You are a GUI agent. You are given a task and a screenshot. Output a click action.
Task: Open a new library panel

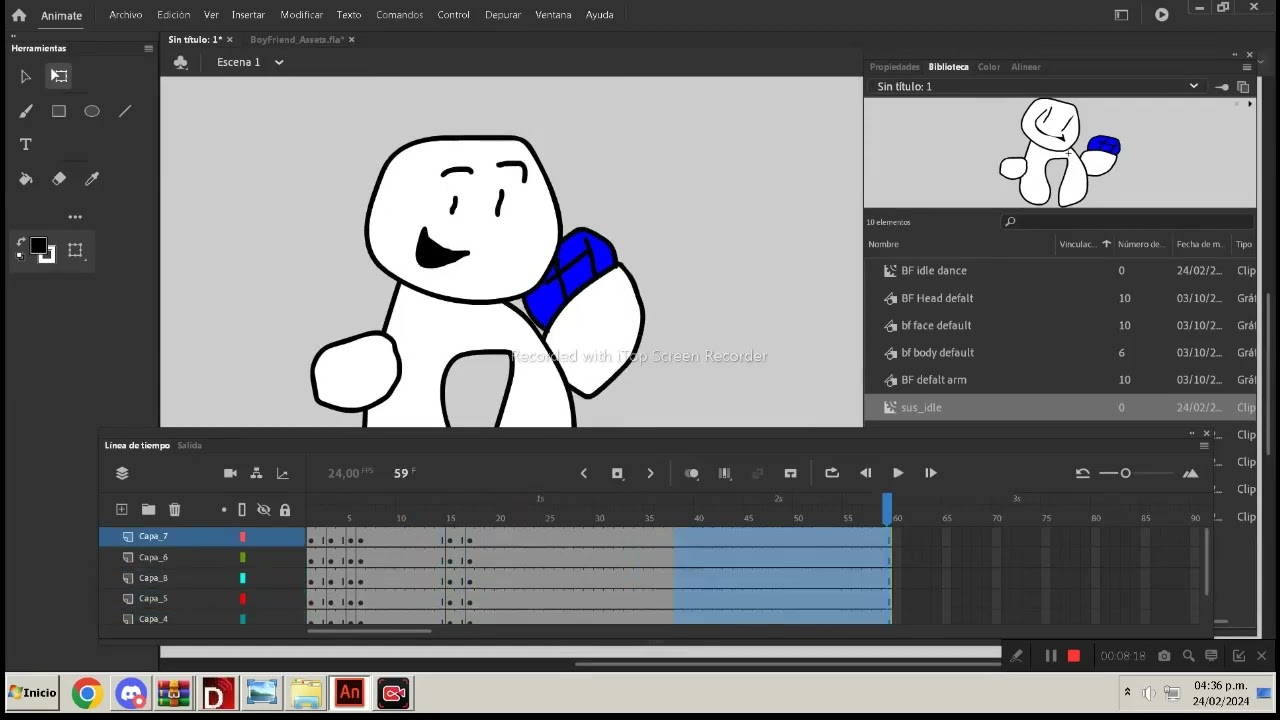pyautogui.click(x=1243, y=87)
